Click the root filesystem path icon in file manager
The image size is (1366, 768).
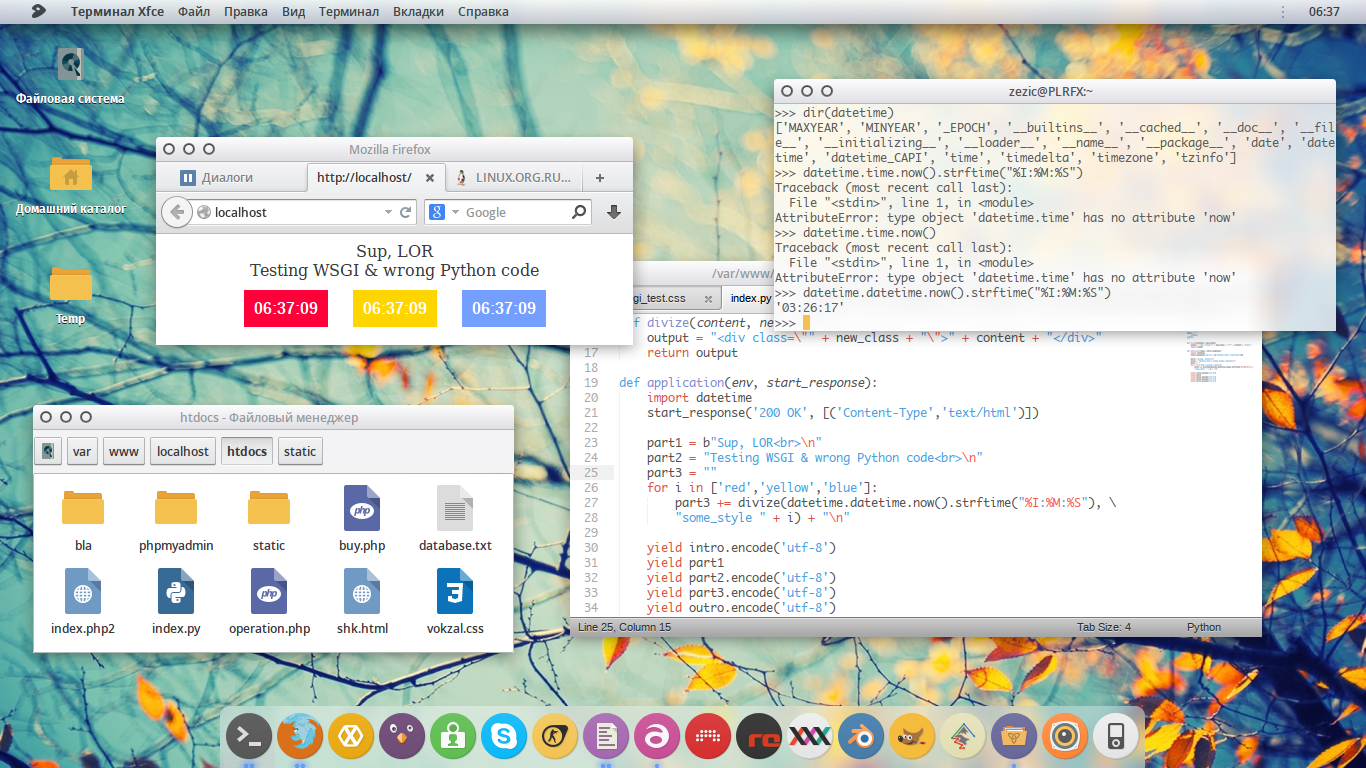tap(48, 451)
